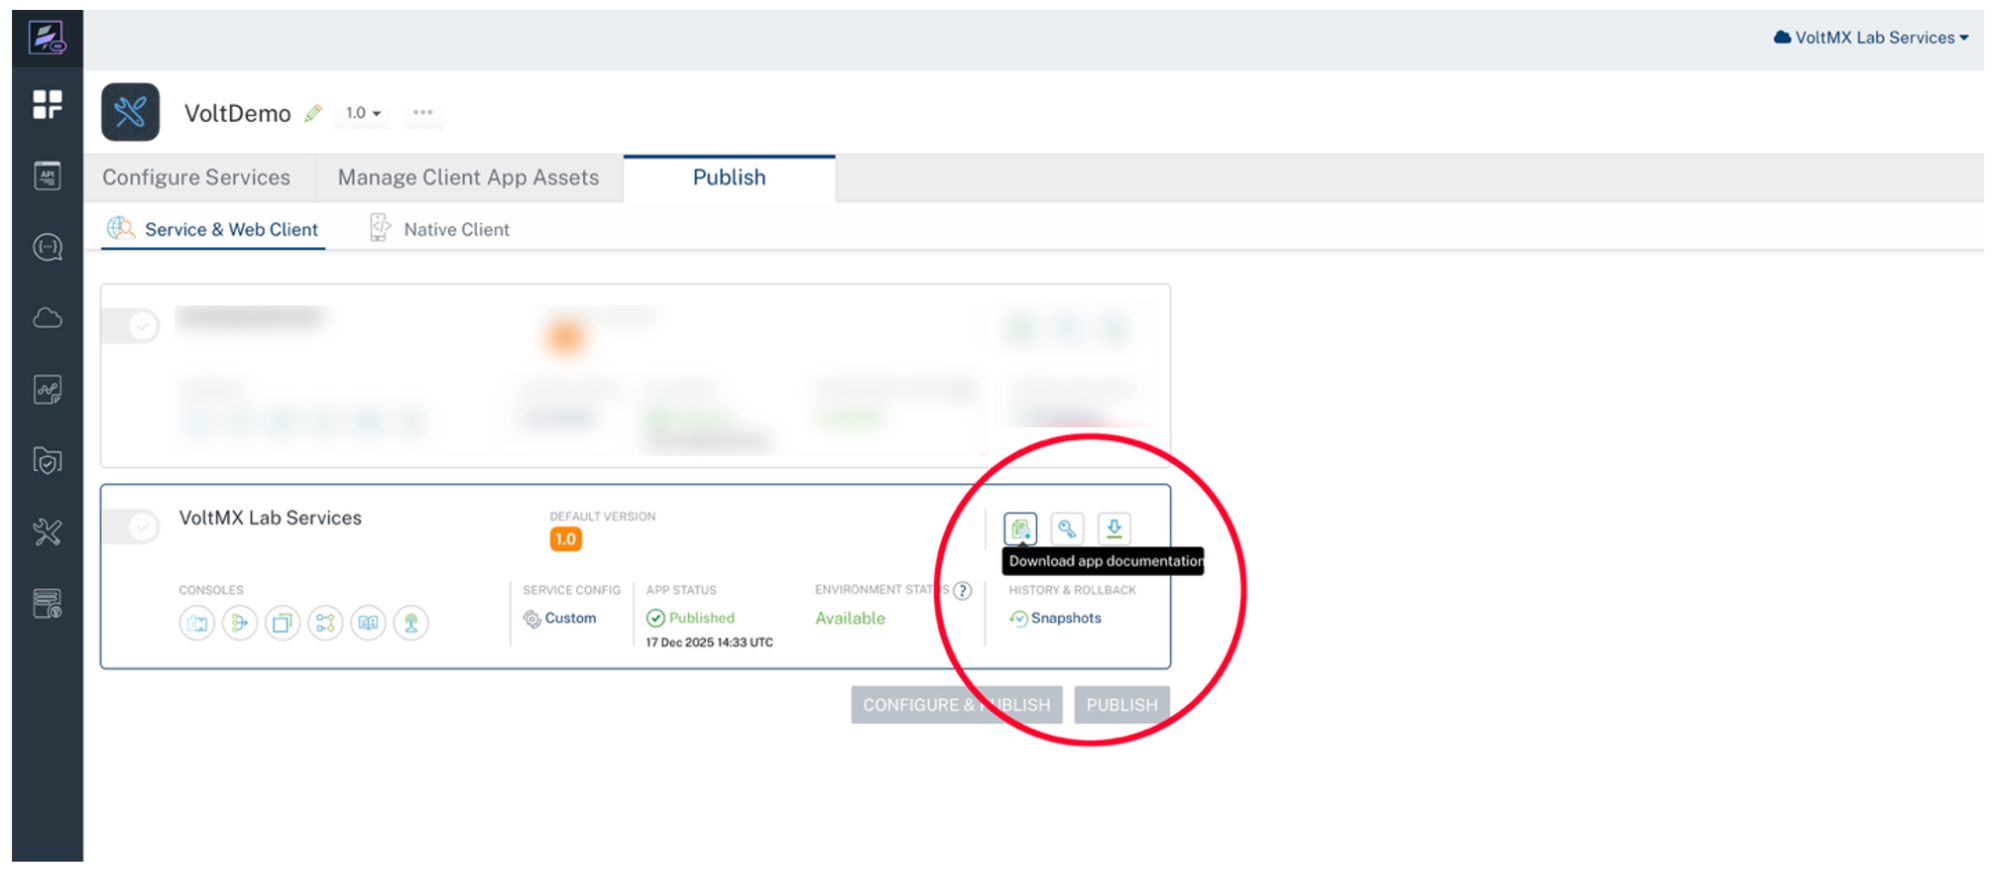Click the orange 1.0 default version badge
The width and height of the screenshot is (1999, 871).
tap(566, 539)
